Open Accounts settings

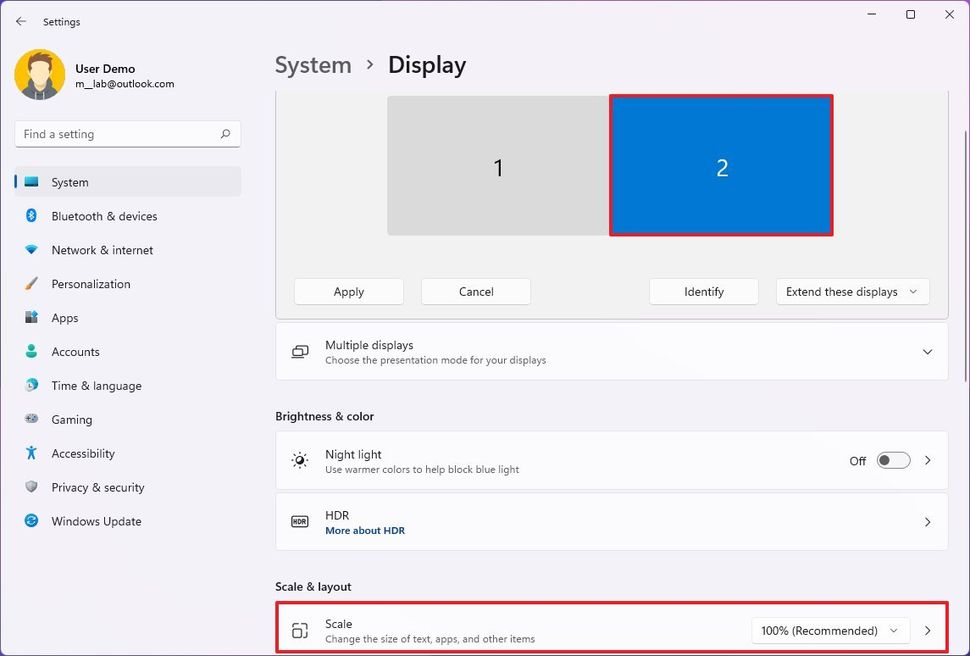(x=74, y=352)
